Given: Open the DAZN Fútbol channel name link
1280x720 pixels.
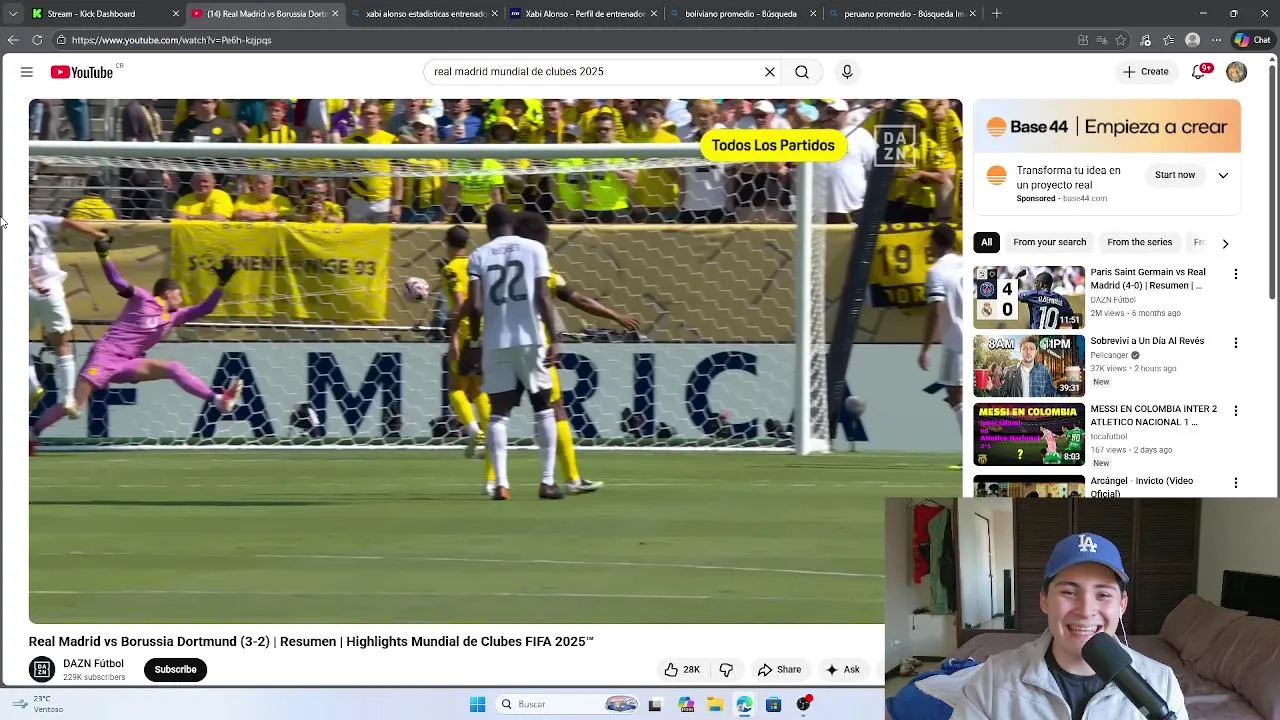Looking at the screenshot, I should click(x=93, y=664).
